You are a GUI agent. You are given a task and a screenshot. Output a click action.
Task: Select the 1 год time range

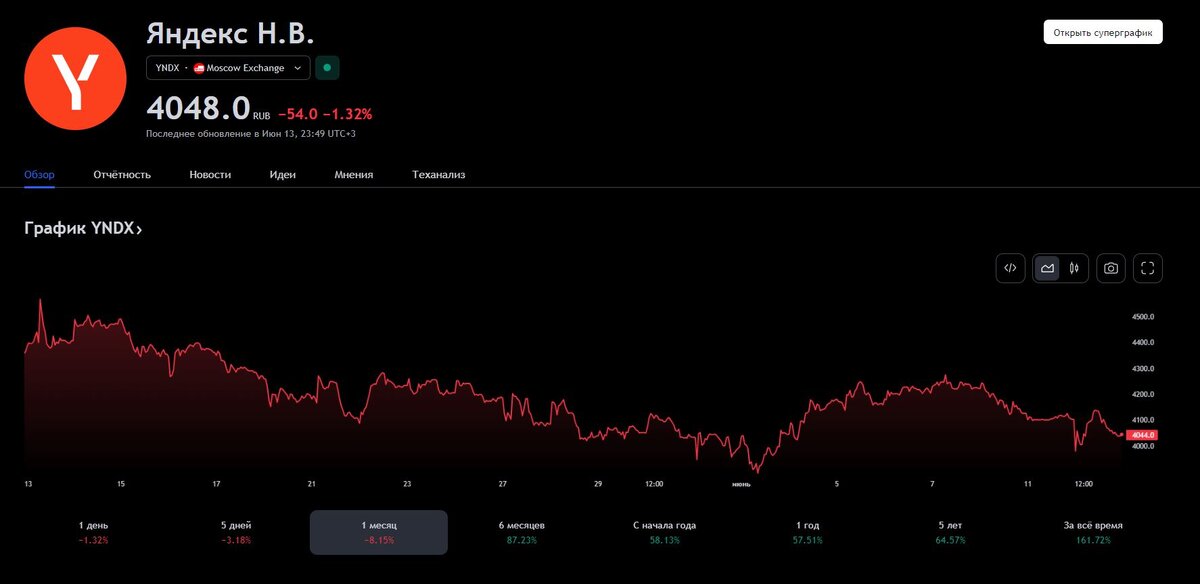(x=807, y=532)
